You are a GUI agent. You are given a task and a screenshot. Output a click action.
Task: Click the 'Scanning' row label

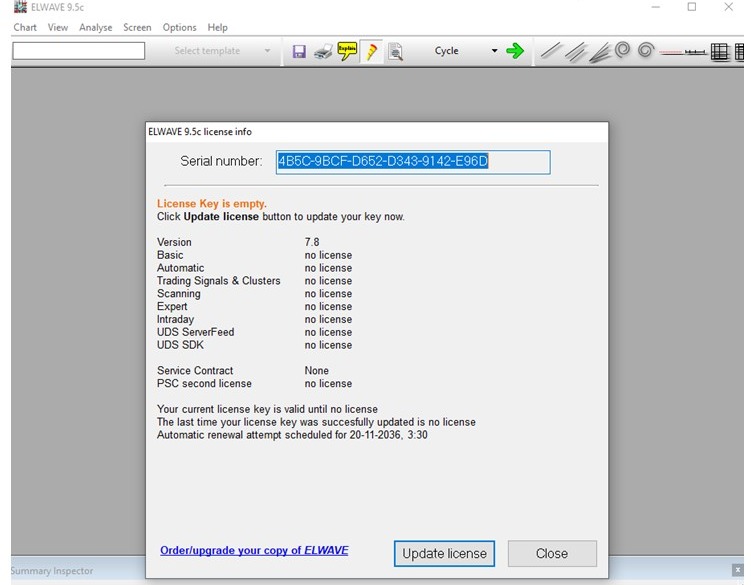(x=179, y=294)
